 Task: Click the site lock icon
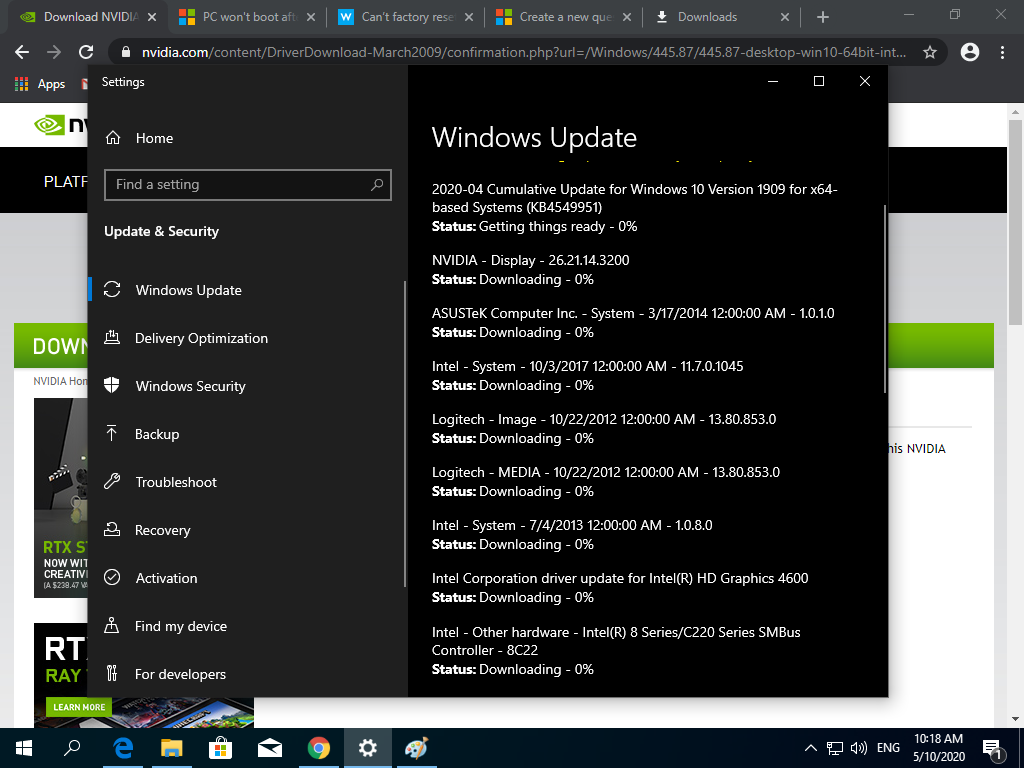[x=126, y=52]
